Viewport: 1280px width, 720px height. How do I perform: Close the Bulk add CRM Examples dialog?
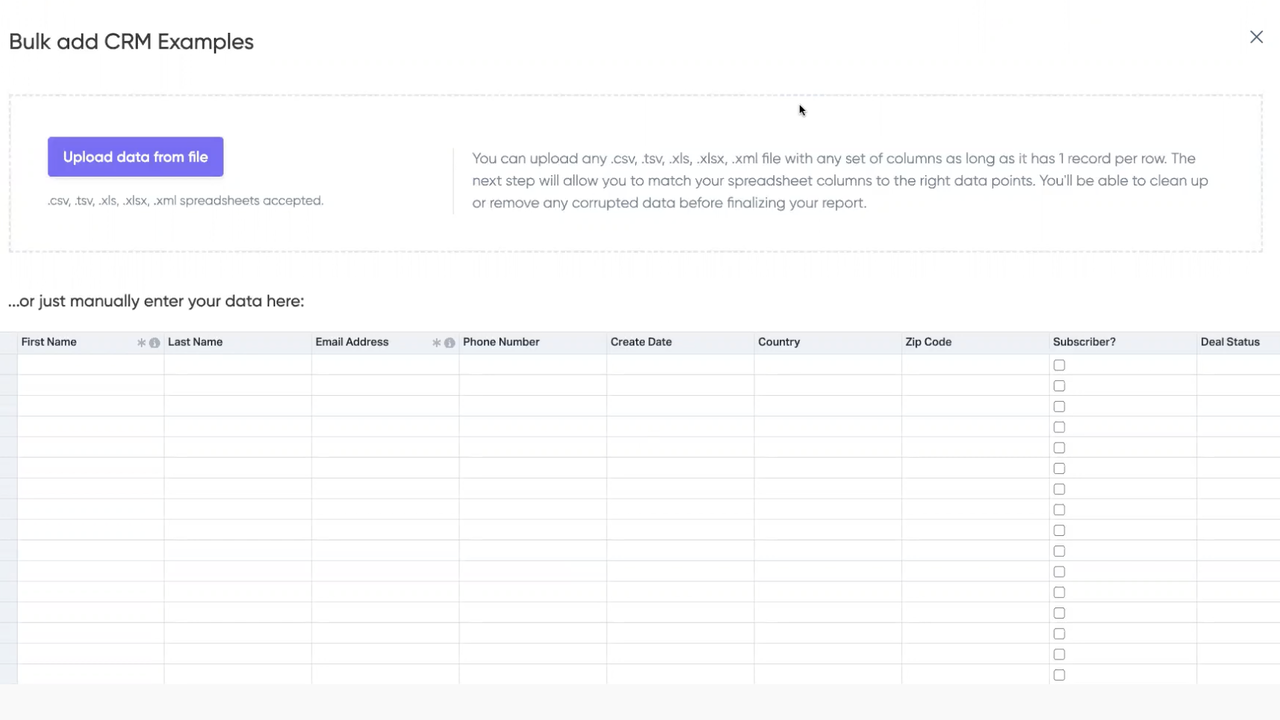click(1256, 37)
